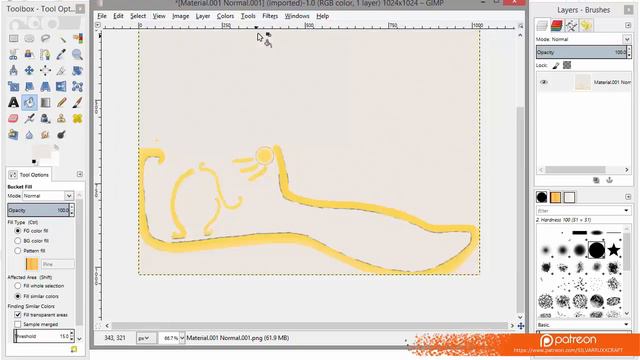Image resolution: width=640 pixels, height=360 pixels.
Task: Open brush Filter tag dropdown
Action: click(x=627, y=211)
